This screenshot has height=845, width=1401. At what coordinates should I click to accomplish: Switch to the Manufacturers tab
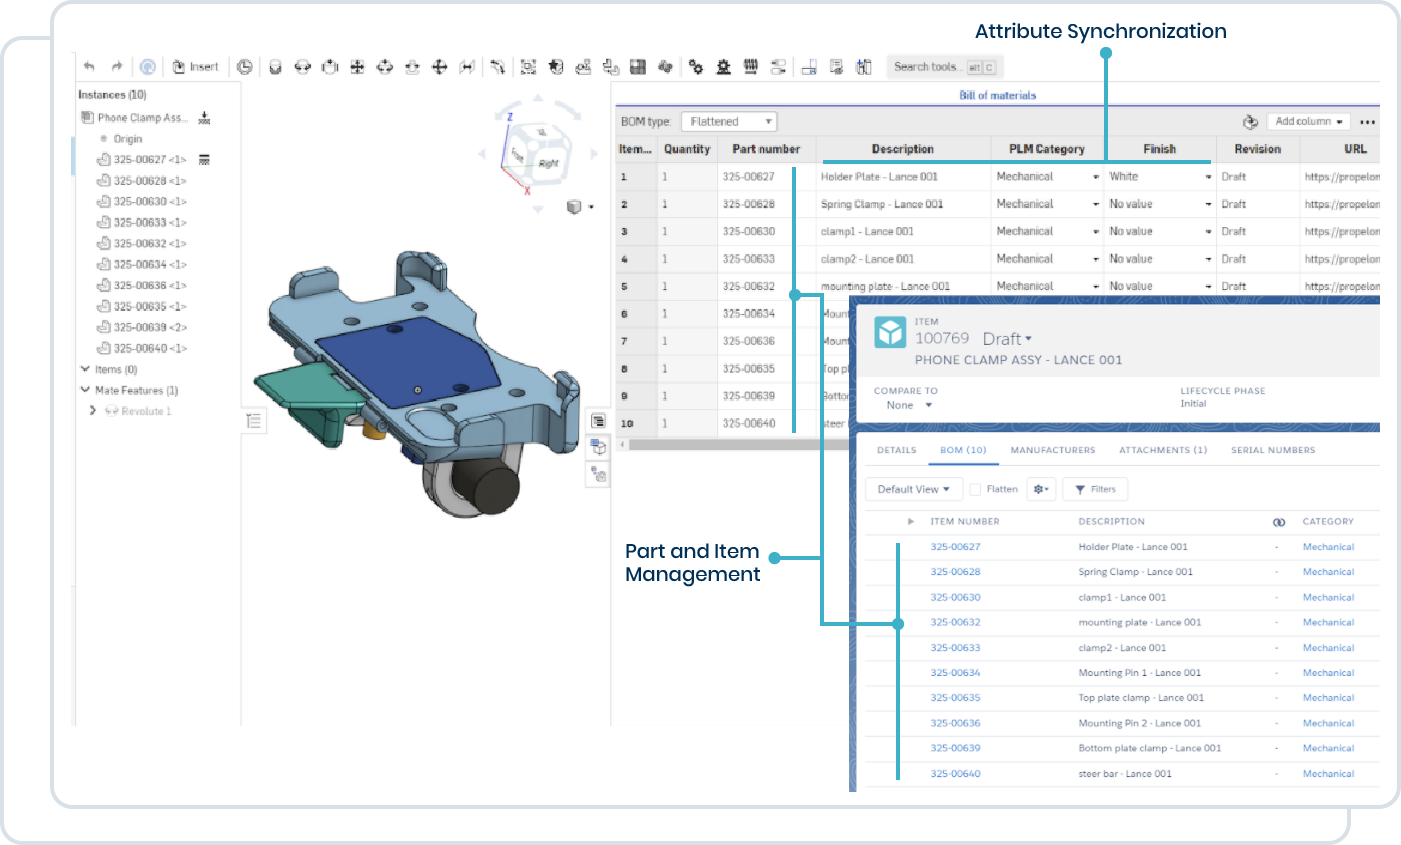pyautogui.click(x=1052, y=450)
